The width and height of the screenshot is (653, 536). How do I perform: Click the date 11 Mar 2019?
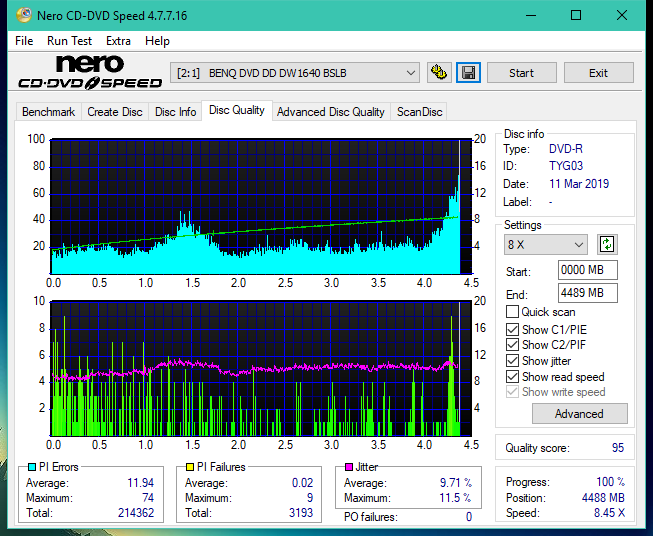tap(579, 184)
